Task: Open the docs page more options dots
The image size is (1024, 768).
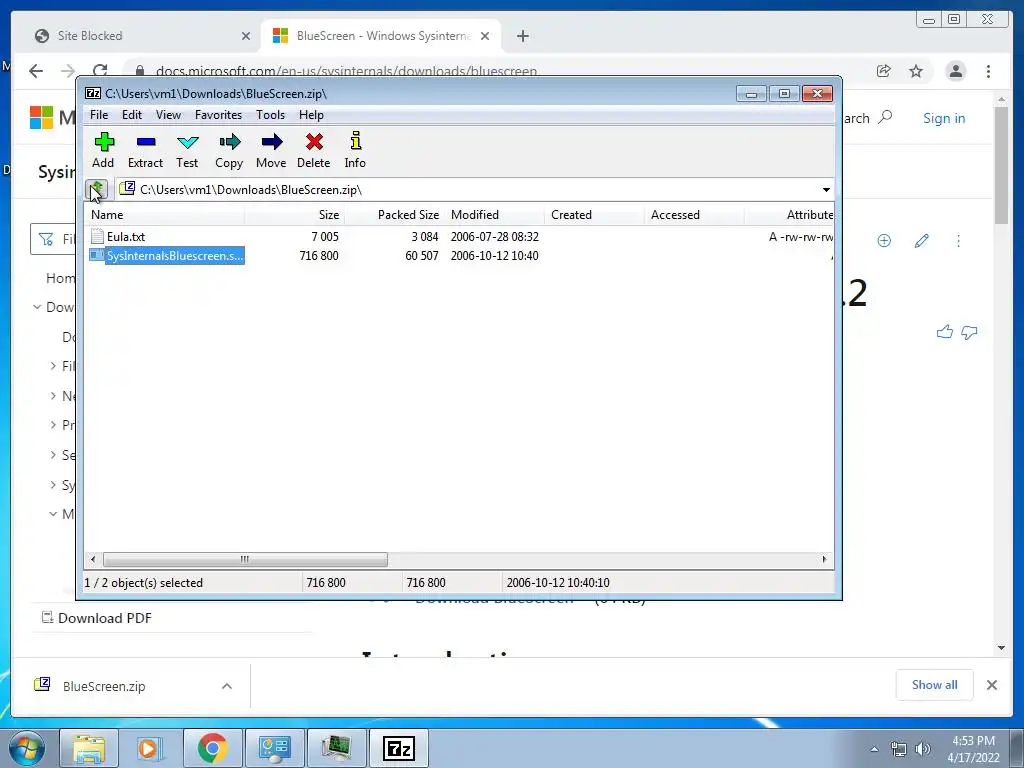Action: point(958,241)
